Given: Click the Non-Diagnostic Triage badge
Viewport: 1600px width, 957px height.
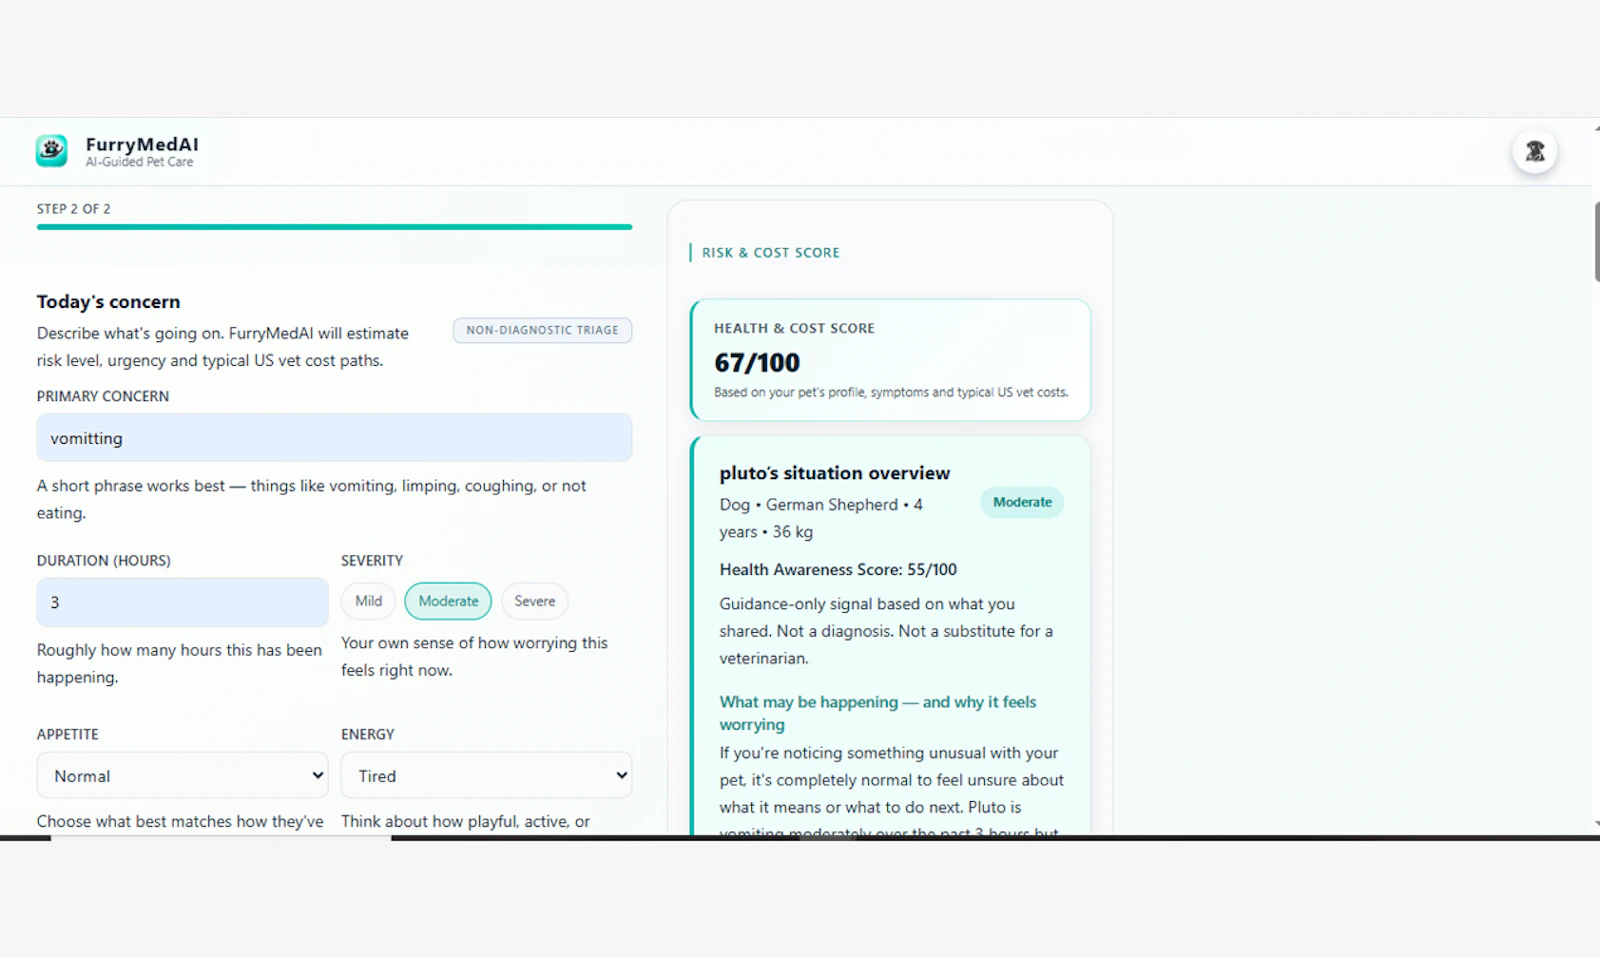Looking at the screenshot, I should [542, 330].
